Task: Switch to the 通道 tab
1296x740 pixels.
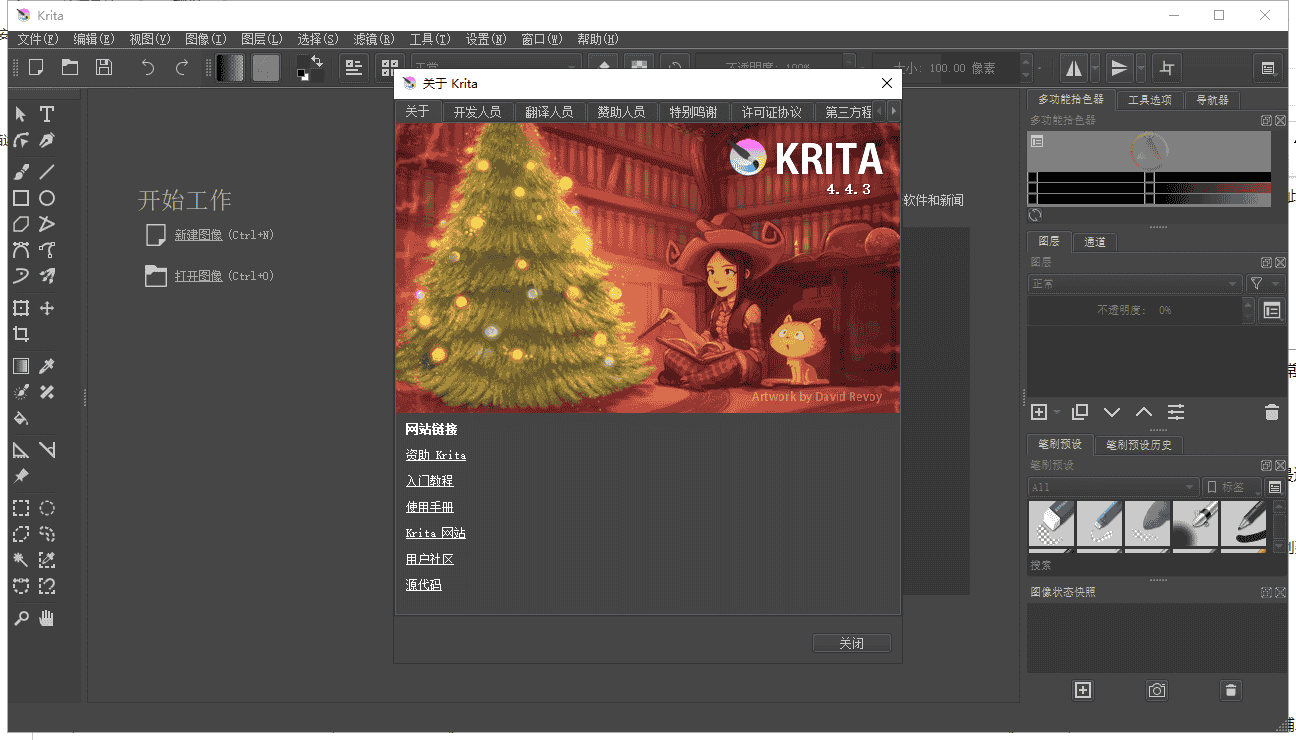Action: (1094, 241)
